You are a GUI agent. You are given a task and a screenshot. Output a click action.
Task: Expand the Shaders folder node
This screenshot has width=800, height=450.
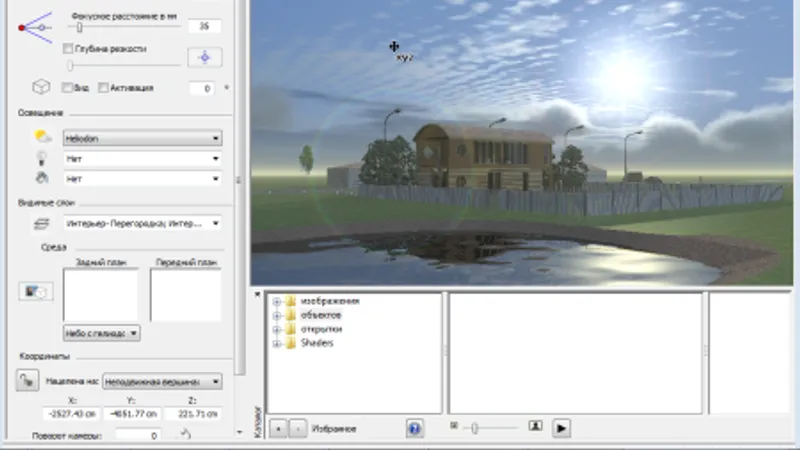pos(277,343)
